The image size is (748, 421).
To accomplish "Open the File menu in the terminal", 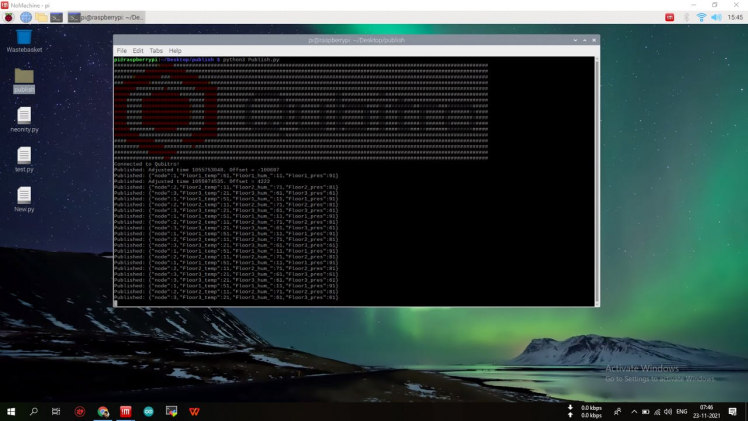I will point(122,51).
